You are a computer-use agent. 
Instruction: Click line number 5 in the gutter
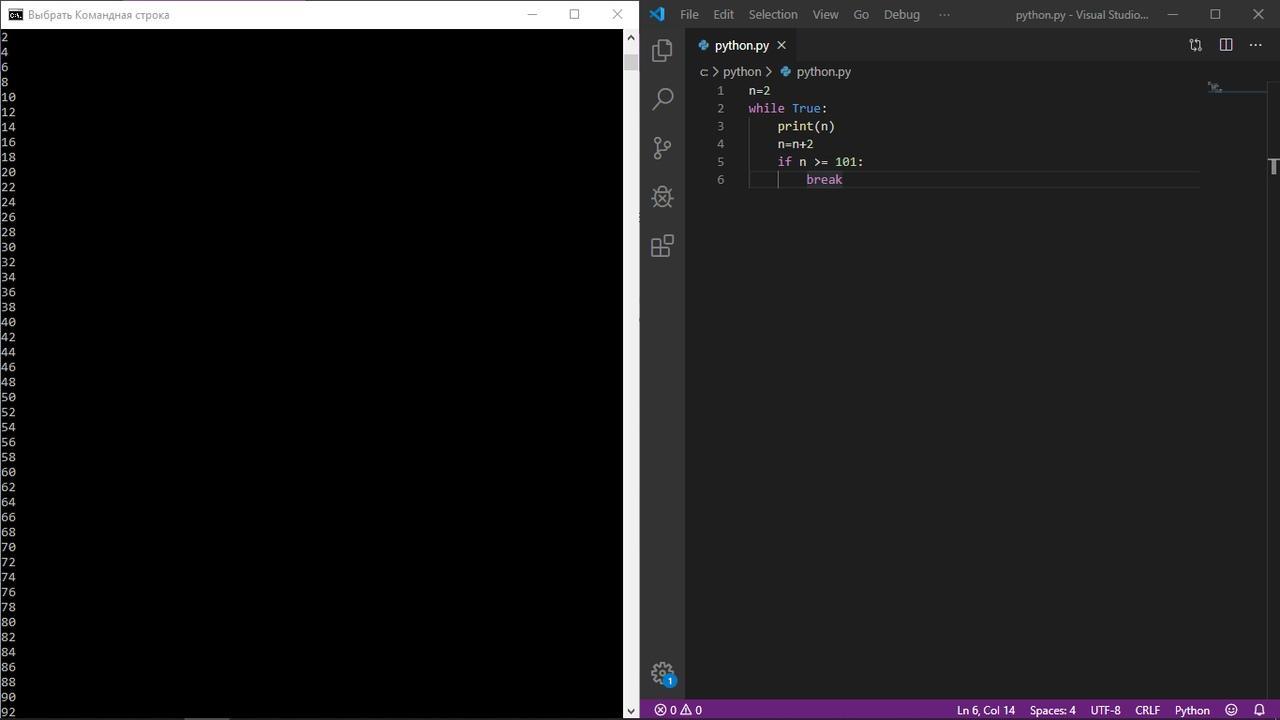click(720, 162)
